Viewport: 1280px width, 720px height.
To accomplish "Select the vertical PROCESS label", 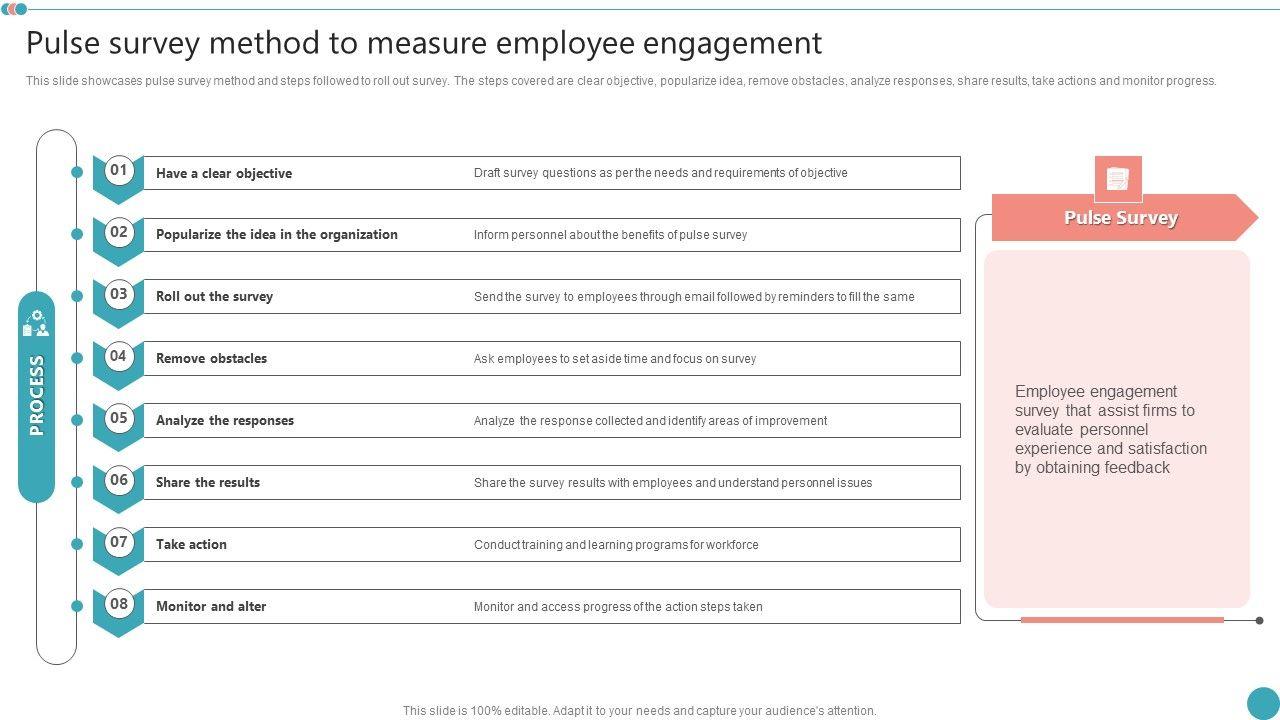I will tap(37, 396).
